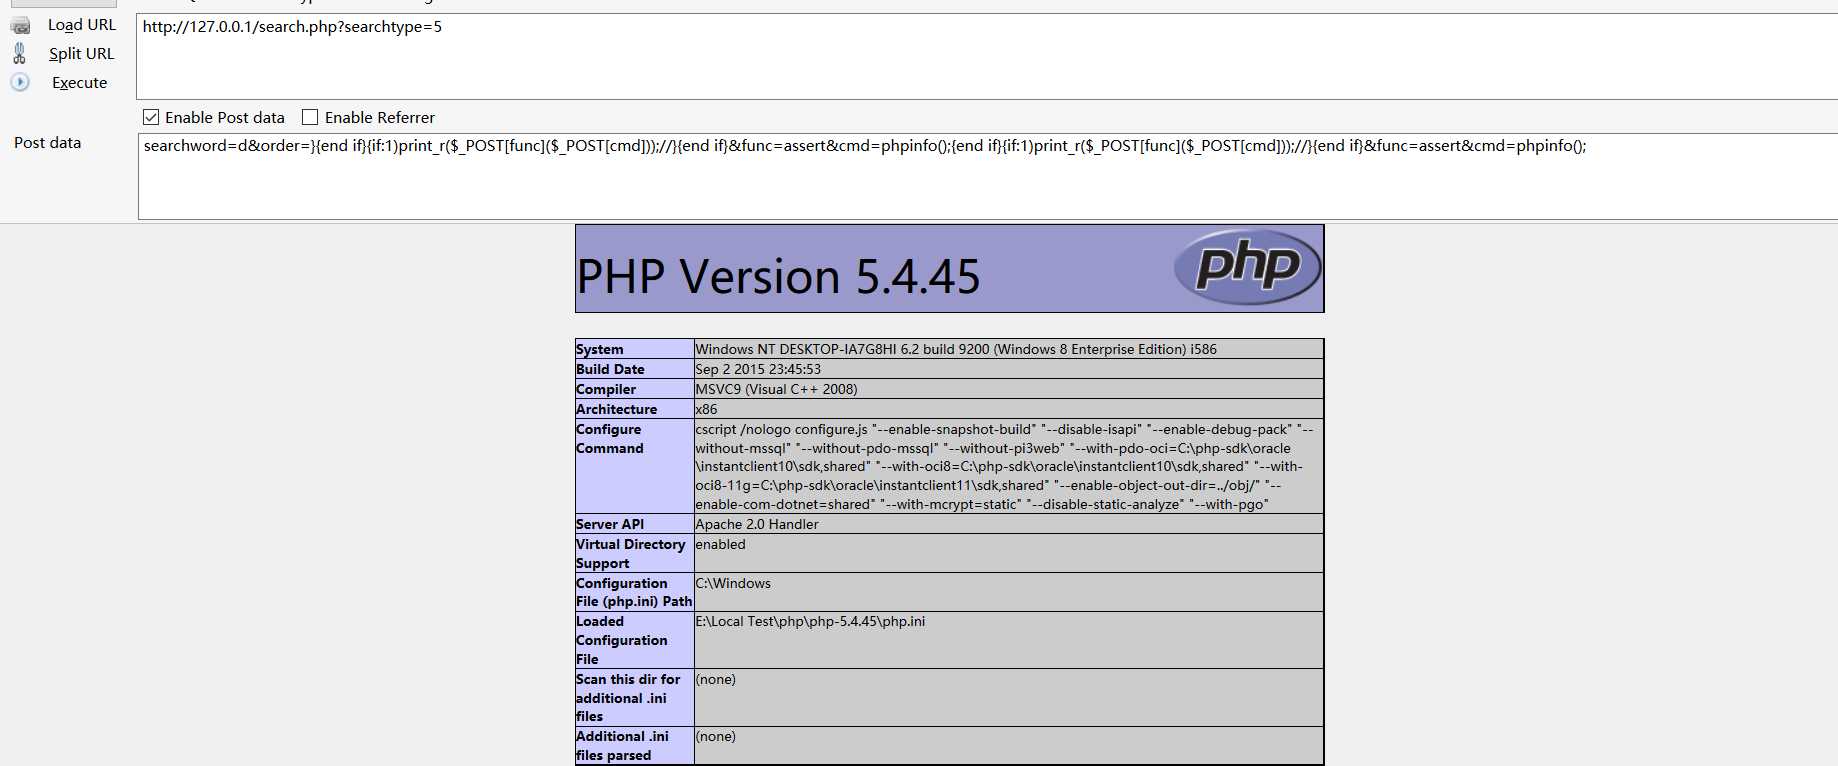The height and width of the screenshot is (766, 1838).
Task: Click the PHP logo image
Action: point(1247,267)
